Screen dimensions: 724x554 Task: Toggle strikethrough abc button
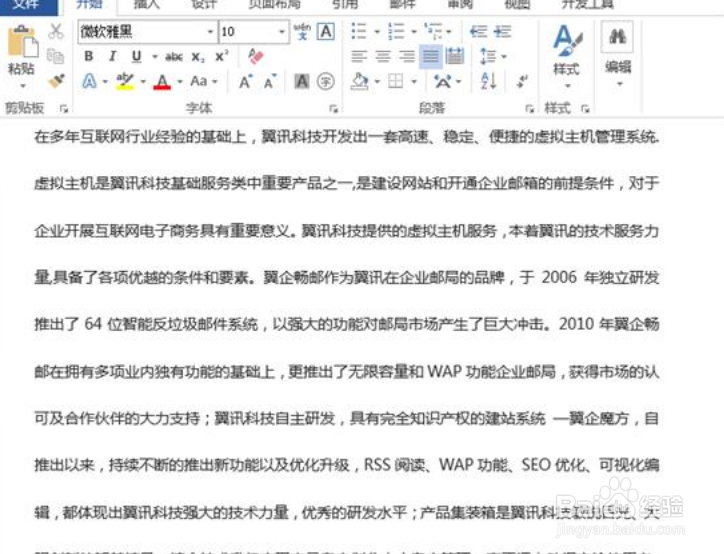174,57
